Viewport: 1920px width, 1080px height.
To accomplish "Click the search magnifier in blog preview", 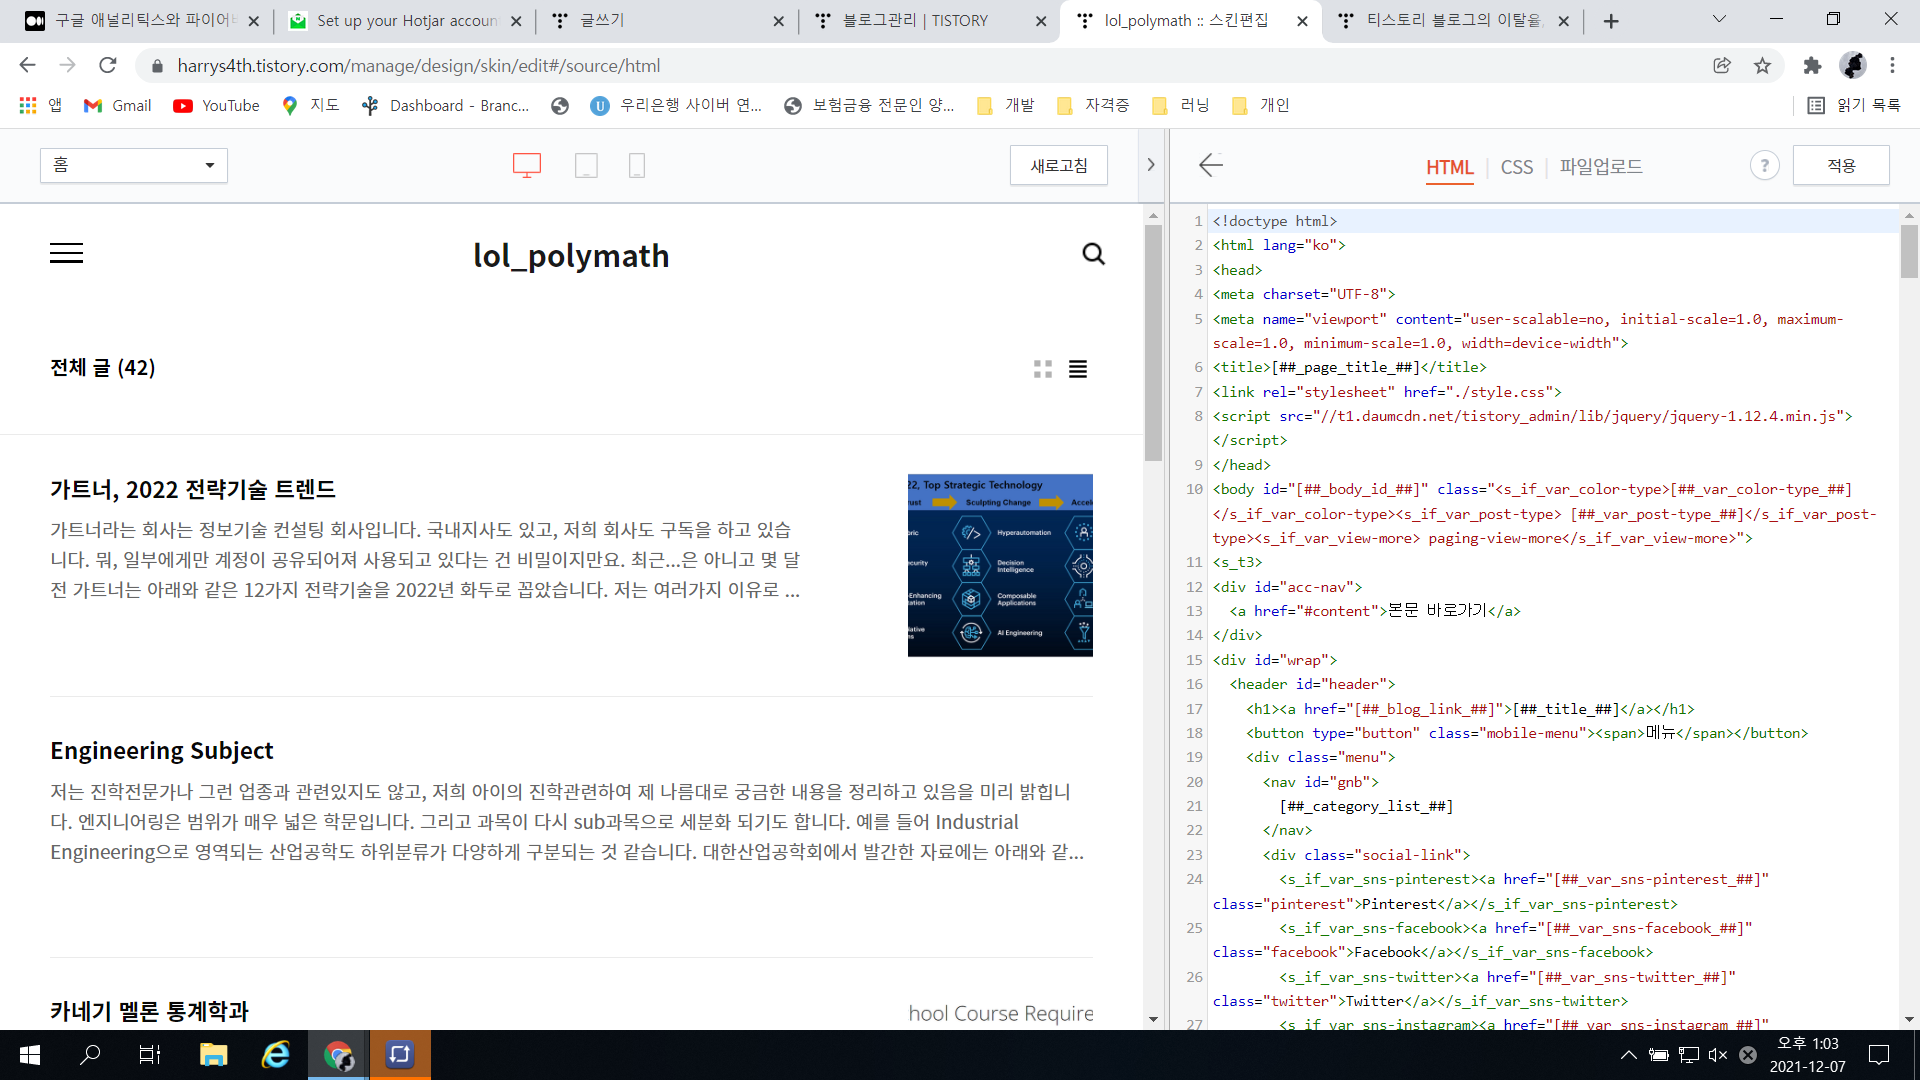I will [x=1093, y=254].
